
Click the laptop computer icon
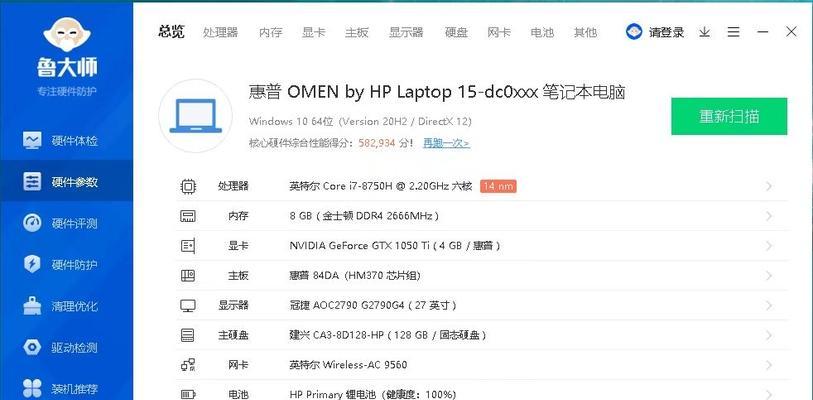coord(195,116)
